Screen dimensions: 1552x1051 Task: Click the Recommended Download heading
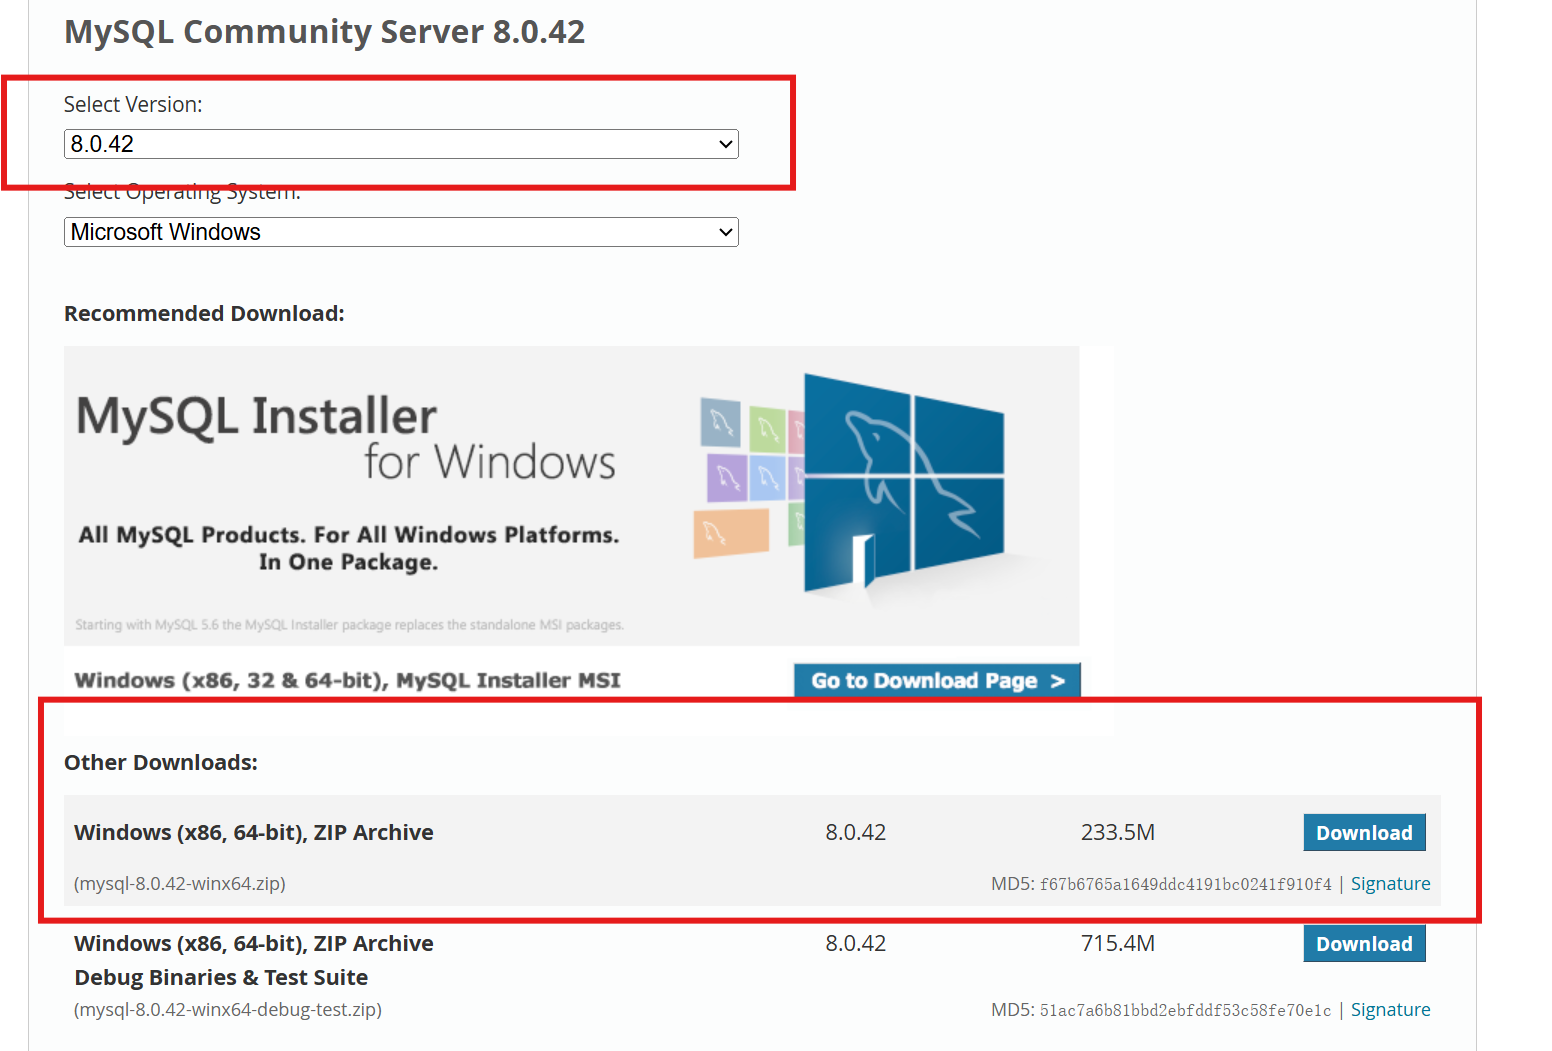coord(204,313)
